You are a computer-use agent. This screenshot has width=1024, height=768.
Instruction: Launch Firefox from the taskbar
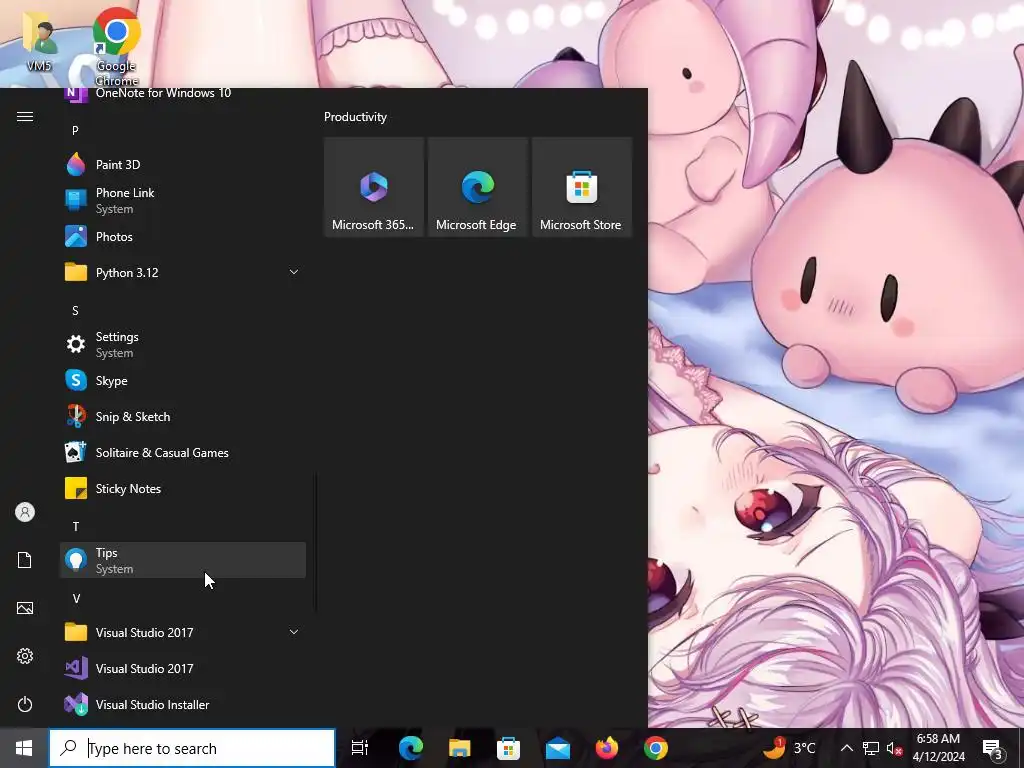click(x=607, y=748)
